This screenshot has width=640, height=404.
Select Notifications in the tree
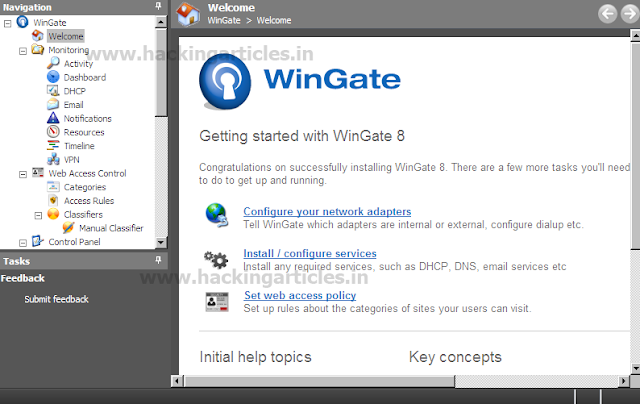pyautogui.click(x=87, y=118)
